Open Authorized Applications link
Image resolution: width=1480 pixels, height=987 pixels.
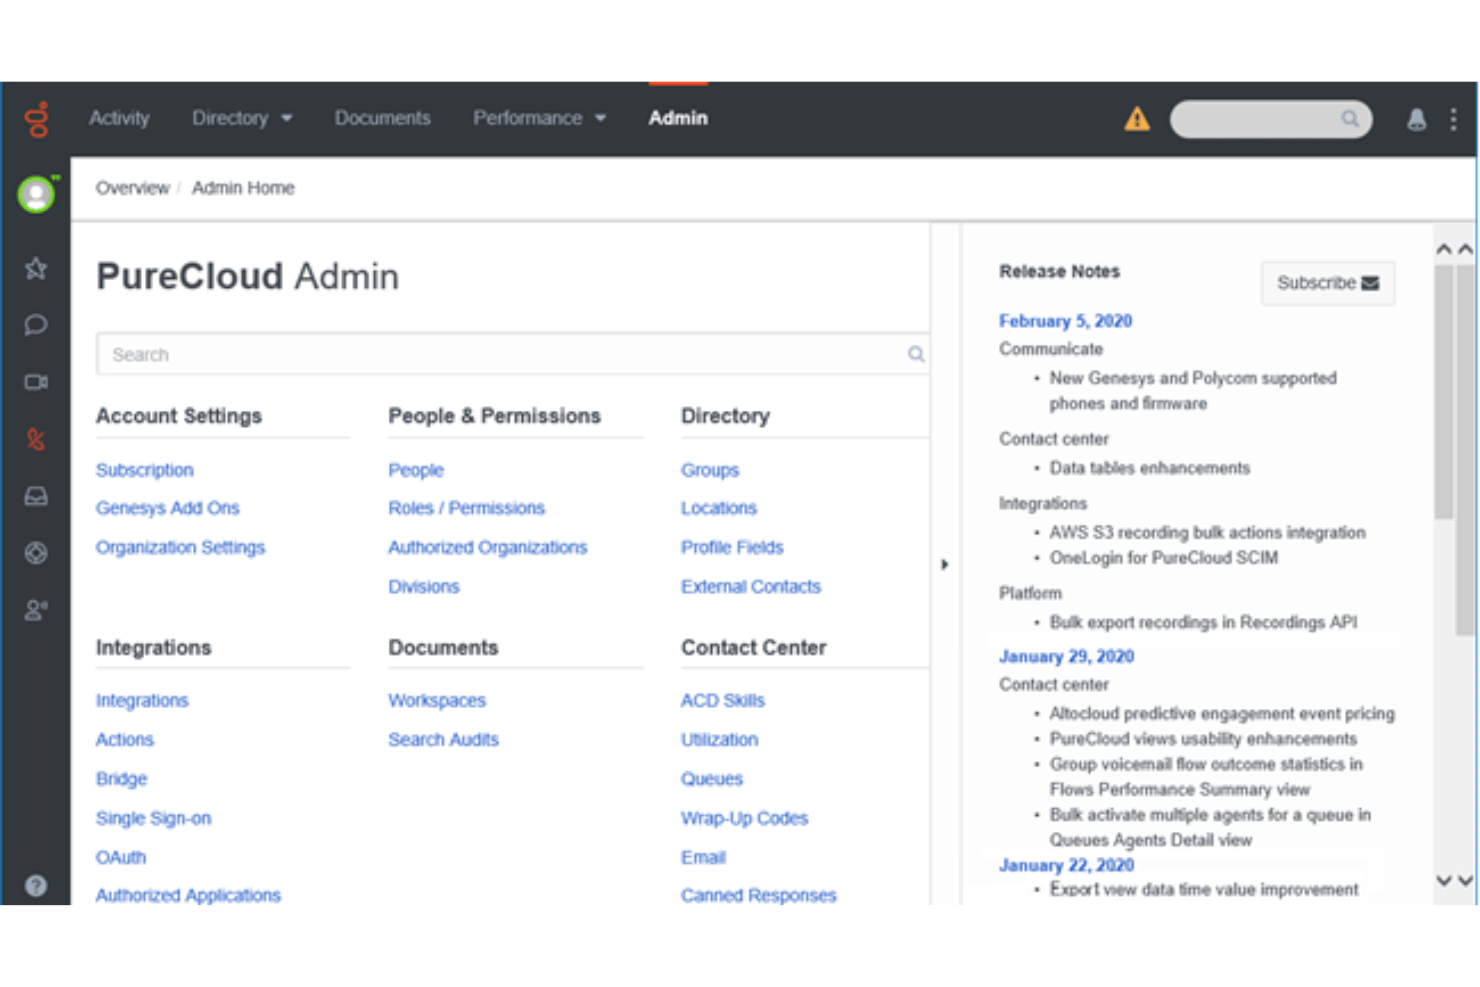[189, 895]
